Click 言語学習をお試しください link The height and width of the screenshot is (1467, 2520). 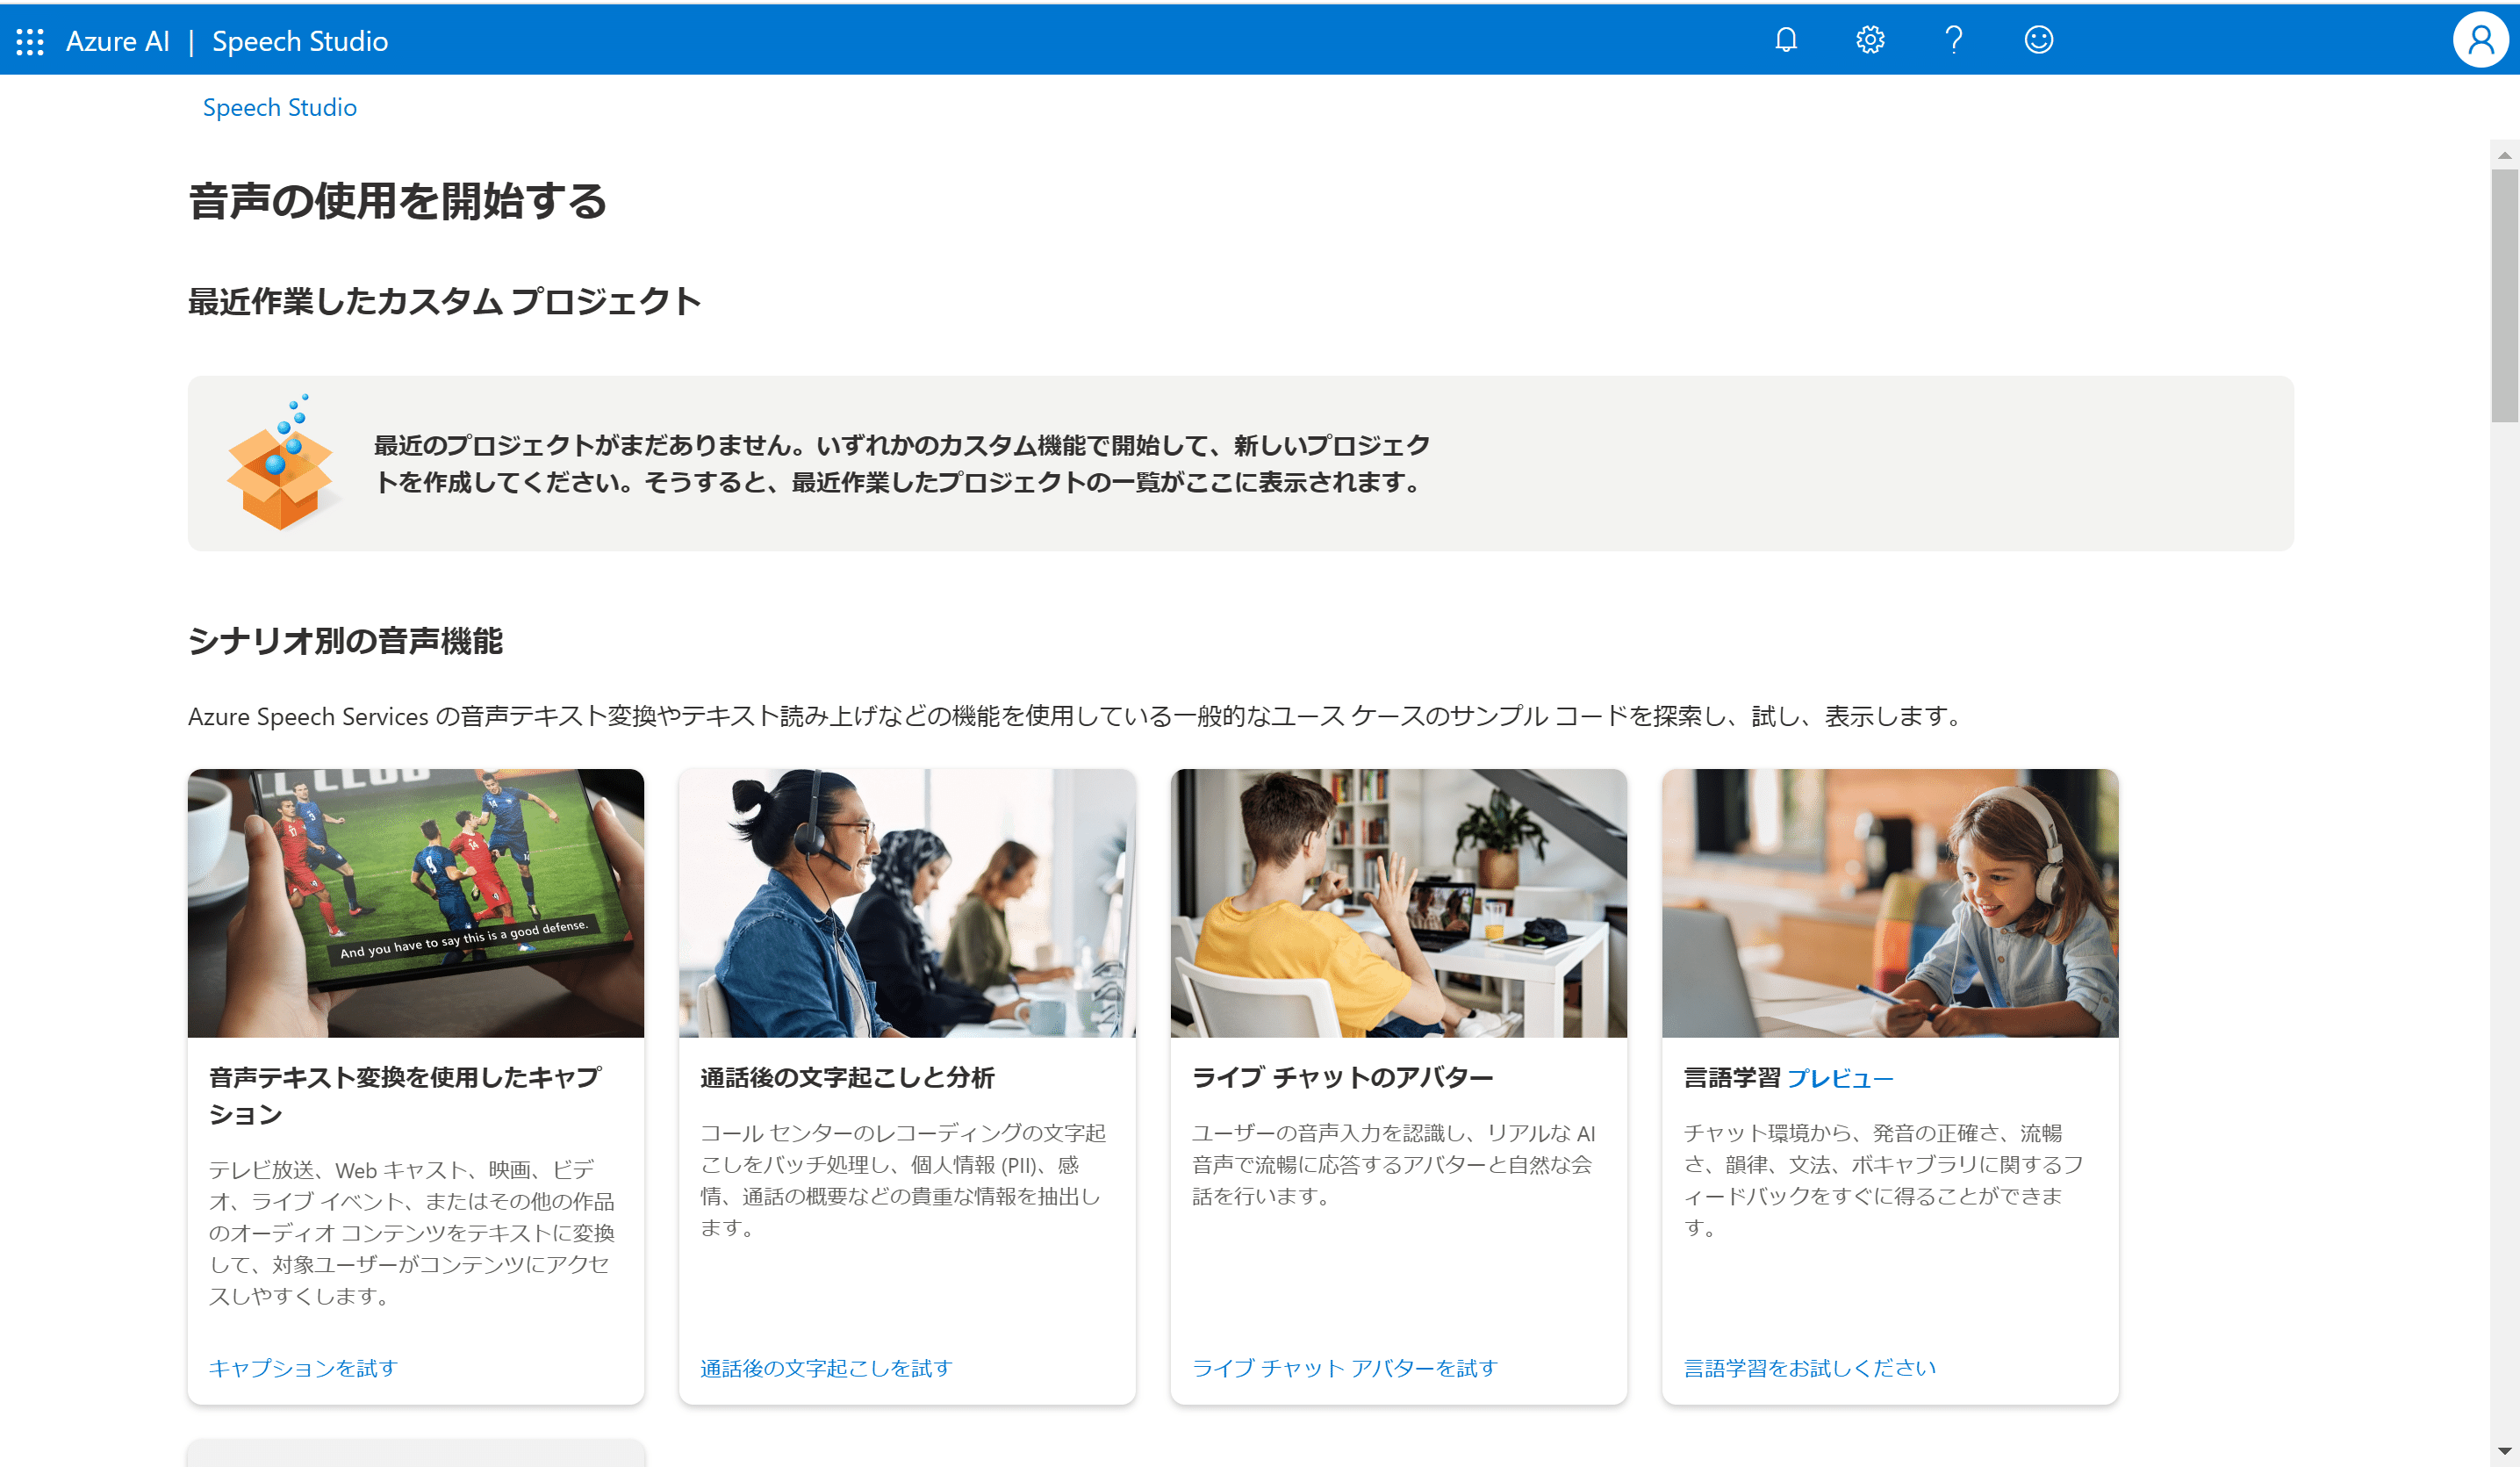pos(1810,1367)
